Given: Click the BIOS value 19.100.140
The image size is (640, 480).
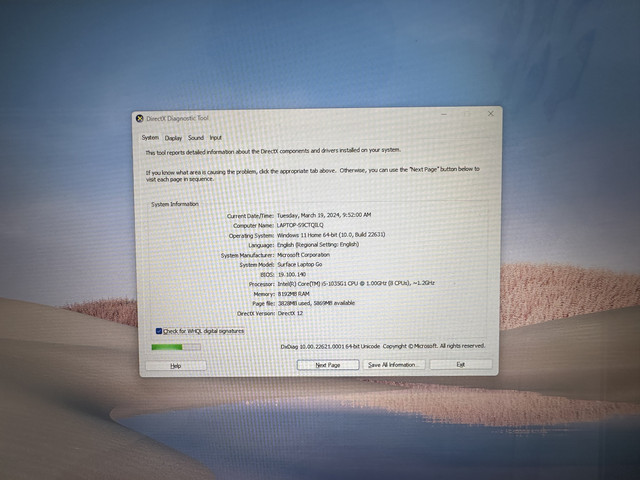Looking at the screenshot, I should point(291,274).
